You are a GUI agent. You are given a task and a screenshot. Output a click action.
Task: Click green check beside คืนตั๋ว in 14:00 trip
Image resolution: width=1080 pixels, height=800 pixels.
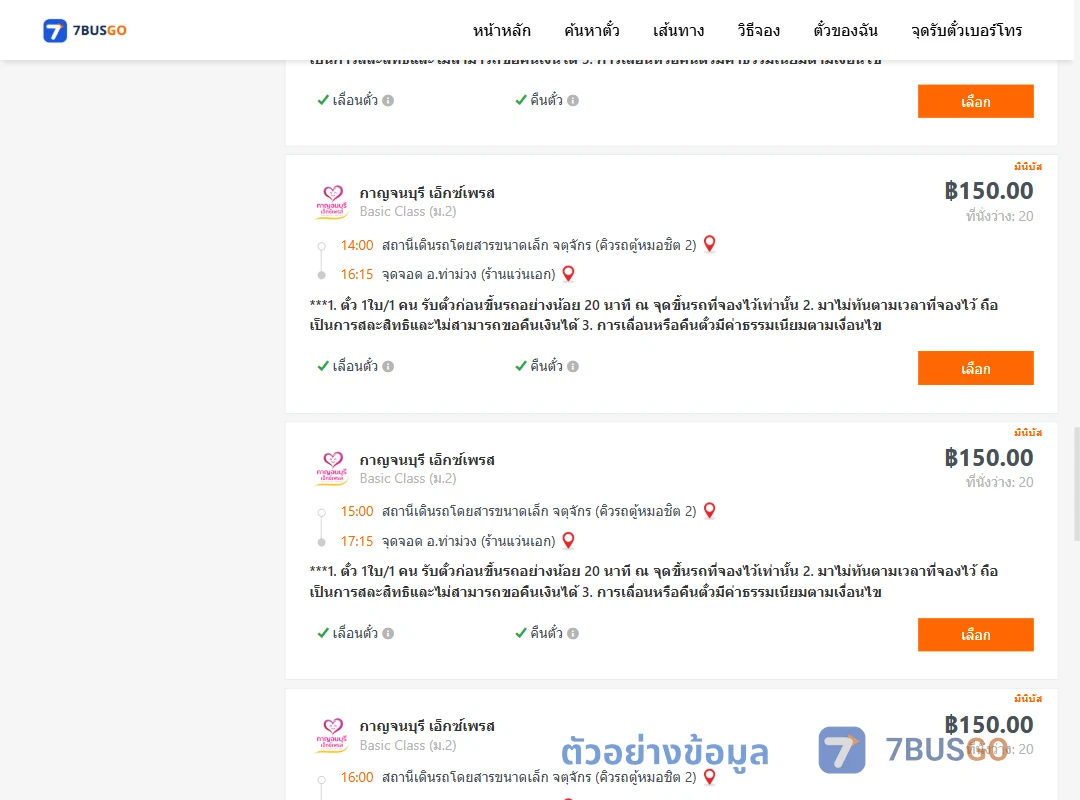(521, 366)
